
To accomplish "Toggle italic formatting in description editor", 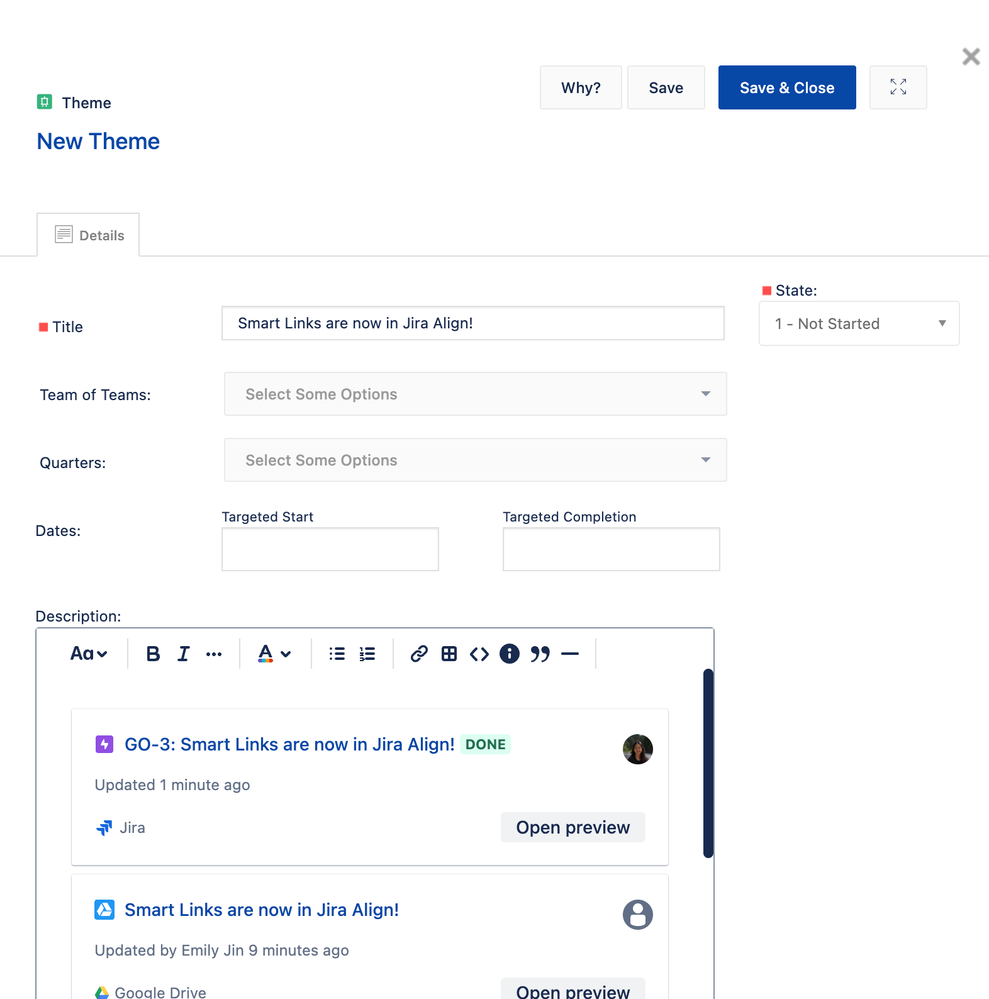I will (184, 654).
